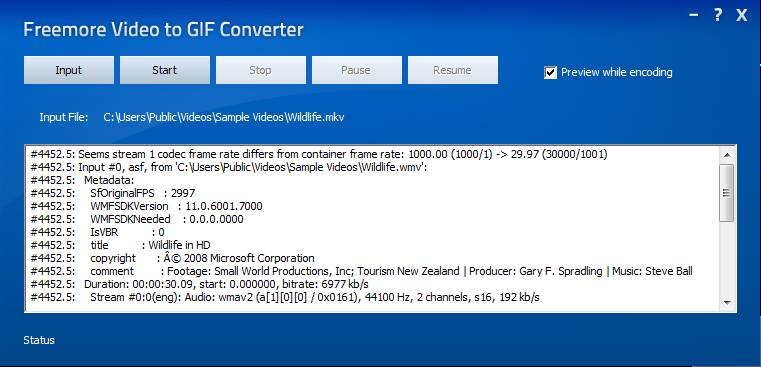Click the log scrollbar thumb
This screenshot has height=367, width=761.
(727, 193)
